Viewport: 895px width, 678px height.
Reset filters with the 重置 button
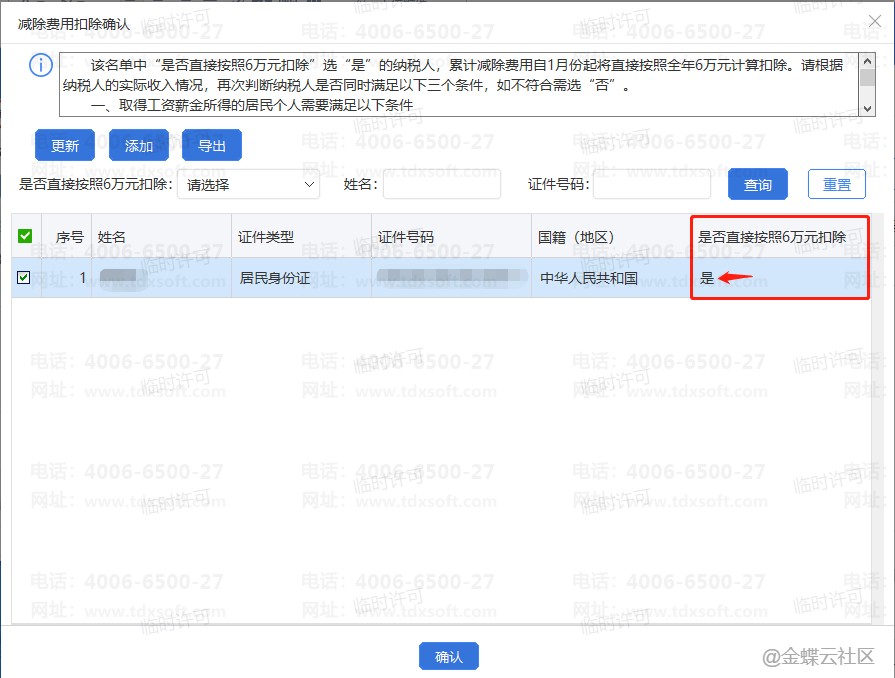click(x=836, y=184)
